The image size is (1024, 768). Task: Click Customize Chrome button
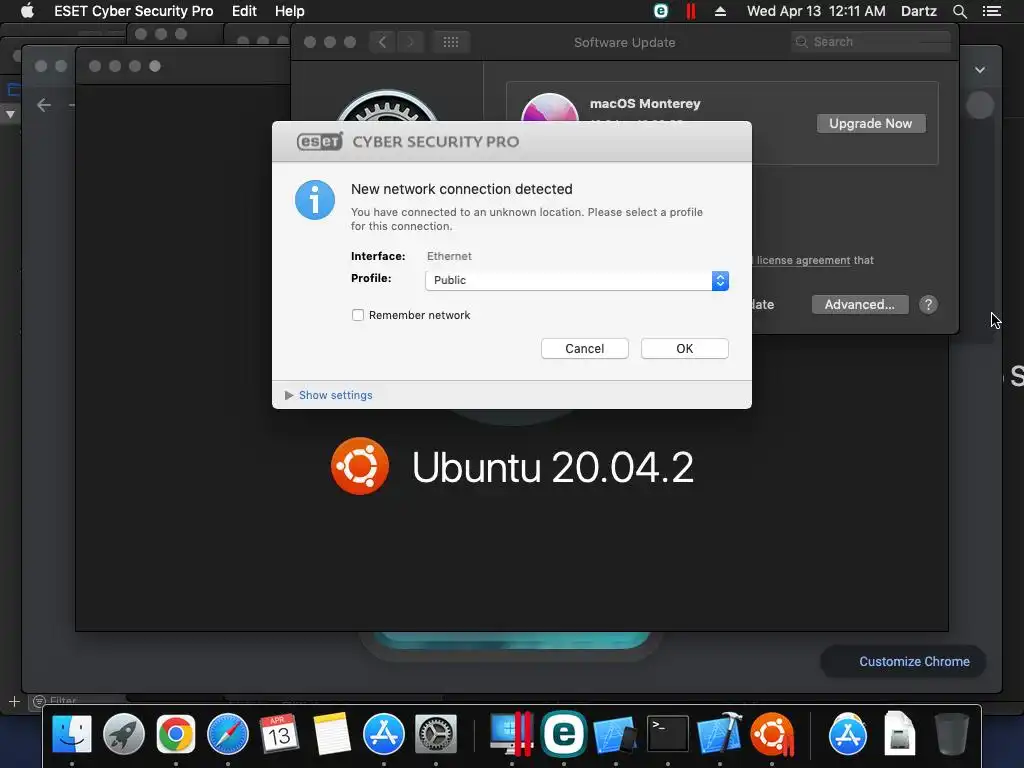(903, 662)
